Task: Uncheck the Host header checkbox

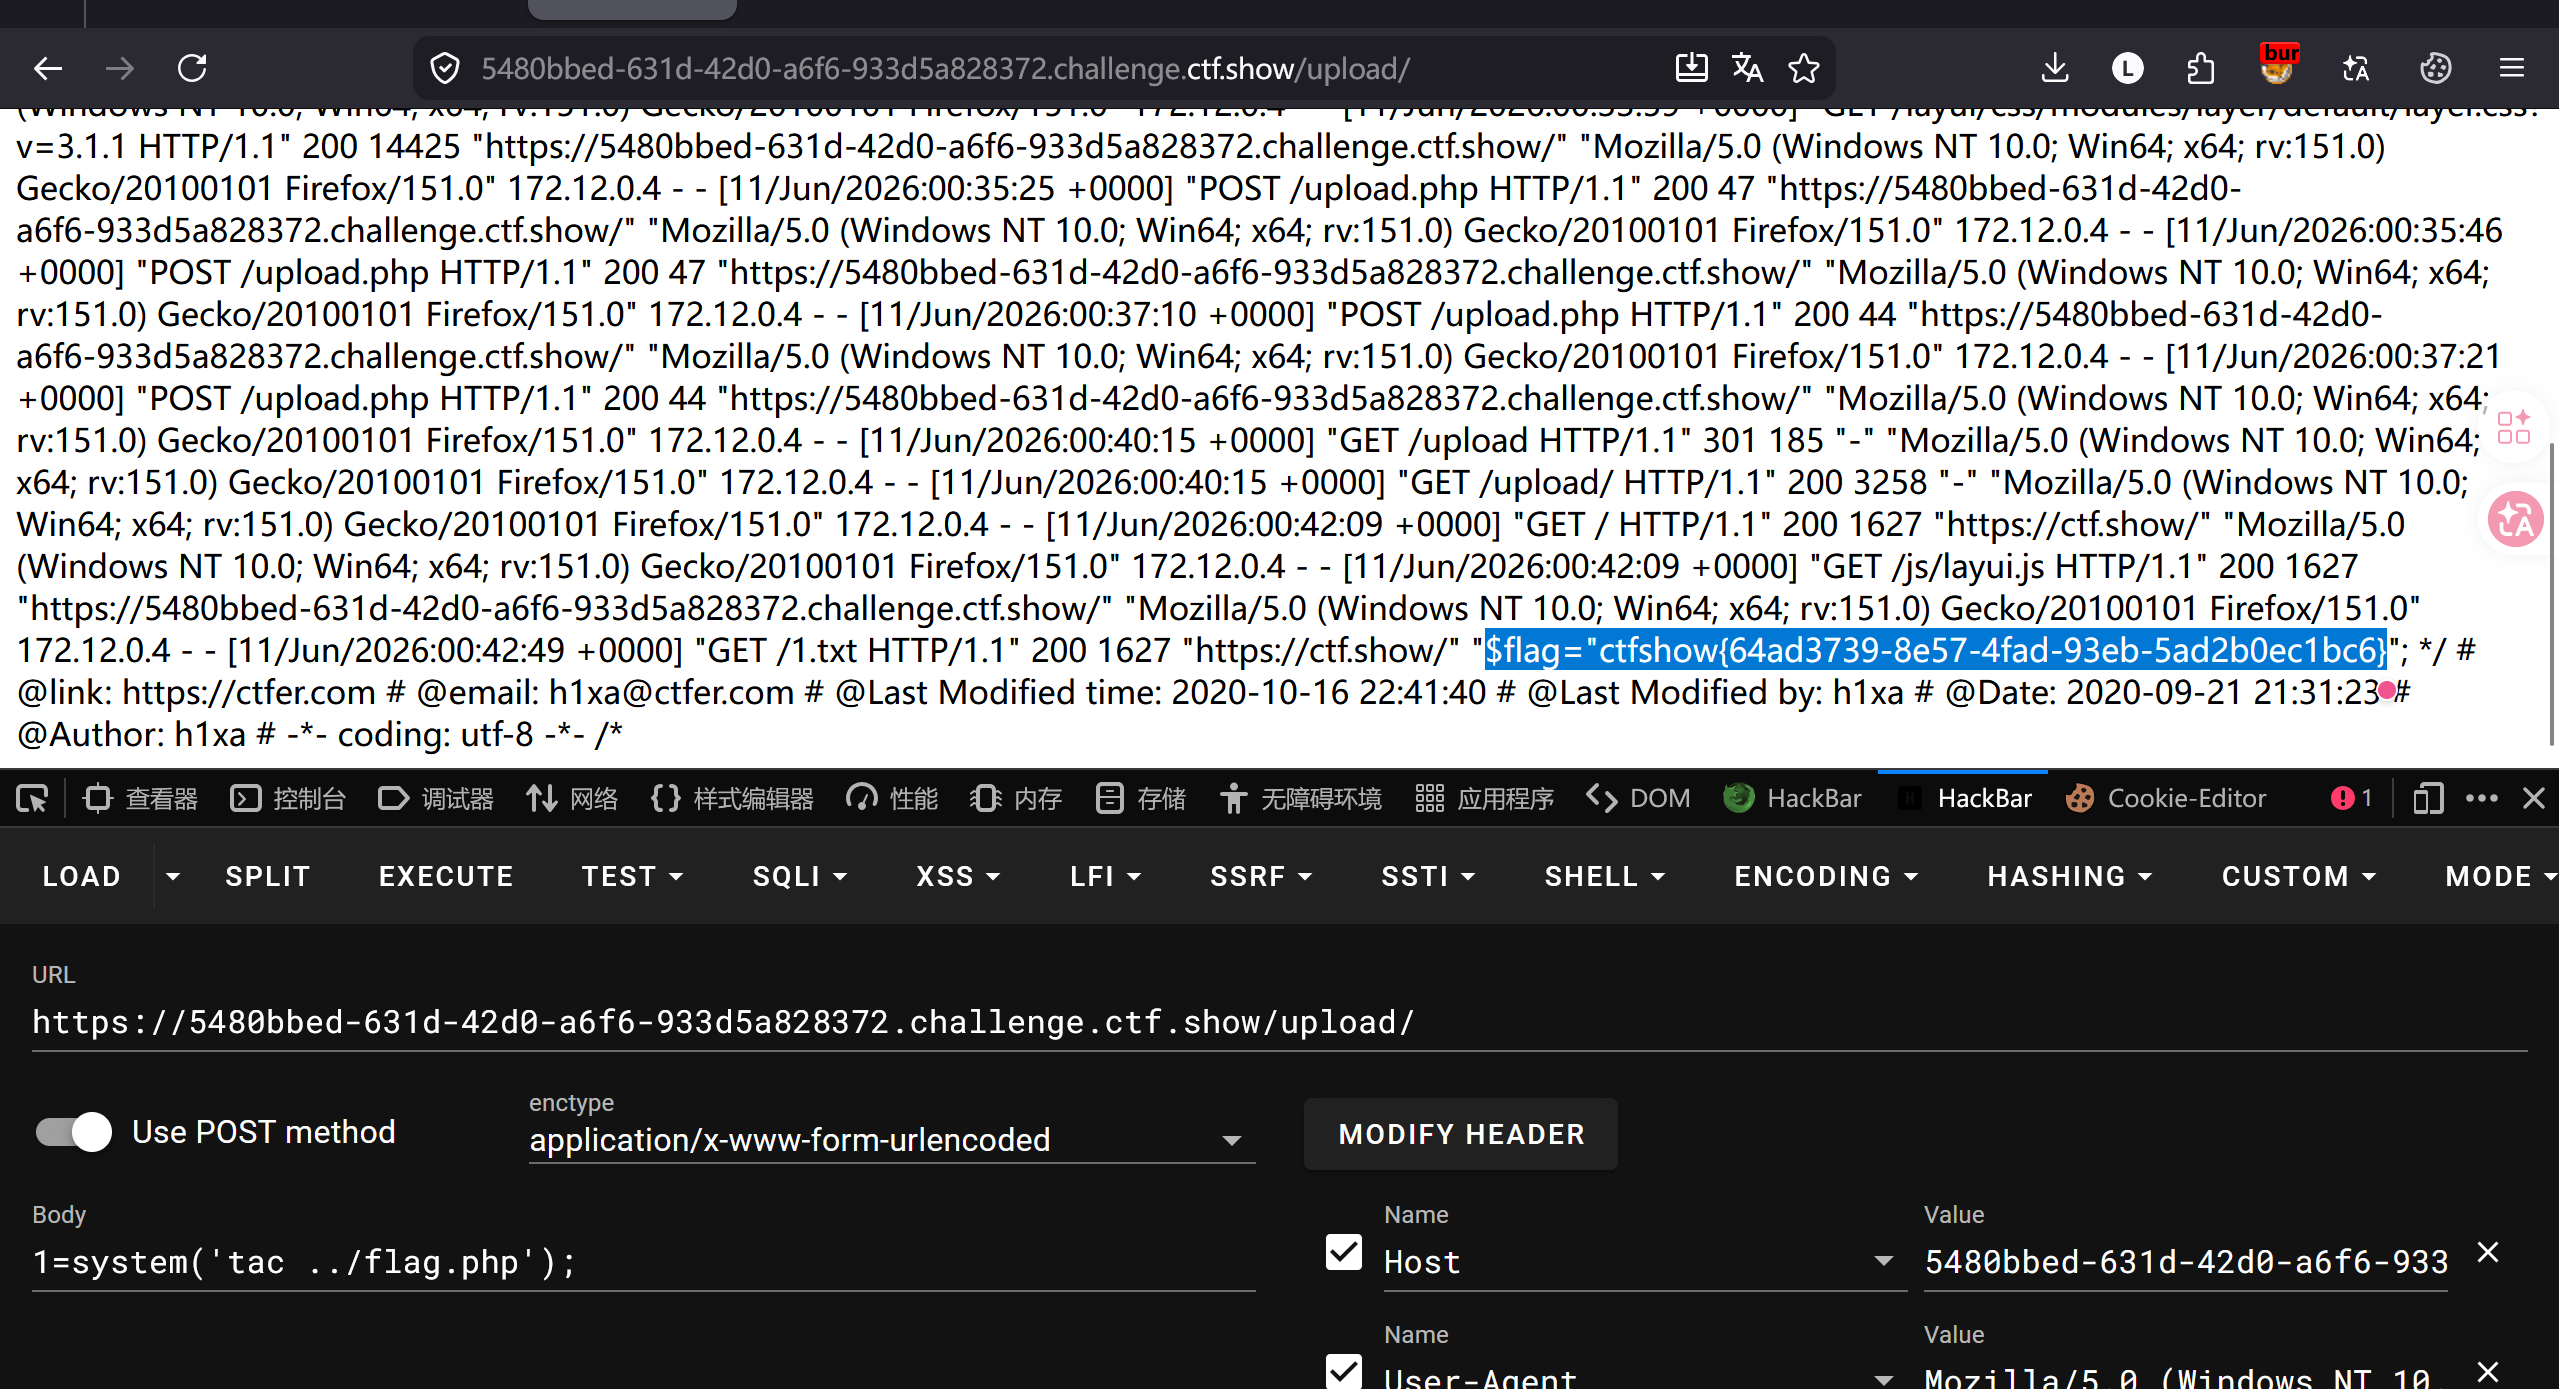Action: click(1344, 1252)
